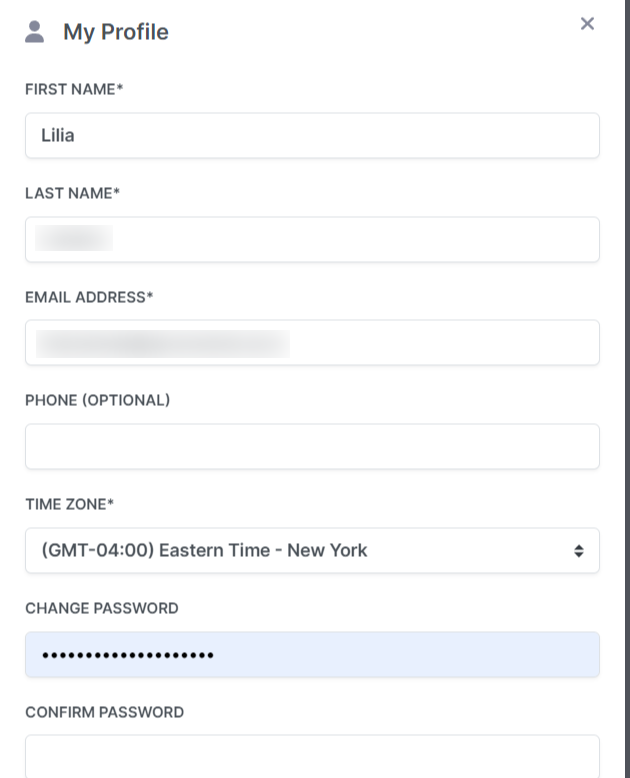Viewport: 630px width, 778px height.
Task: Click the My Profile heading text
Action: point(116,32)
